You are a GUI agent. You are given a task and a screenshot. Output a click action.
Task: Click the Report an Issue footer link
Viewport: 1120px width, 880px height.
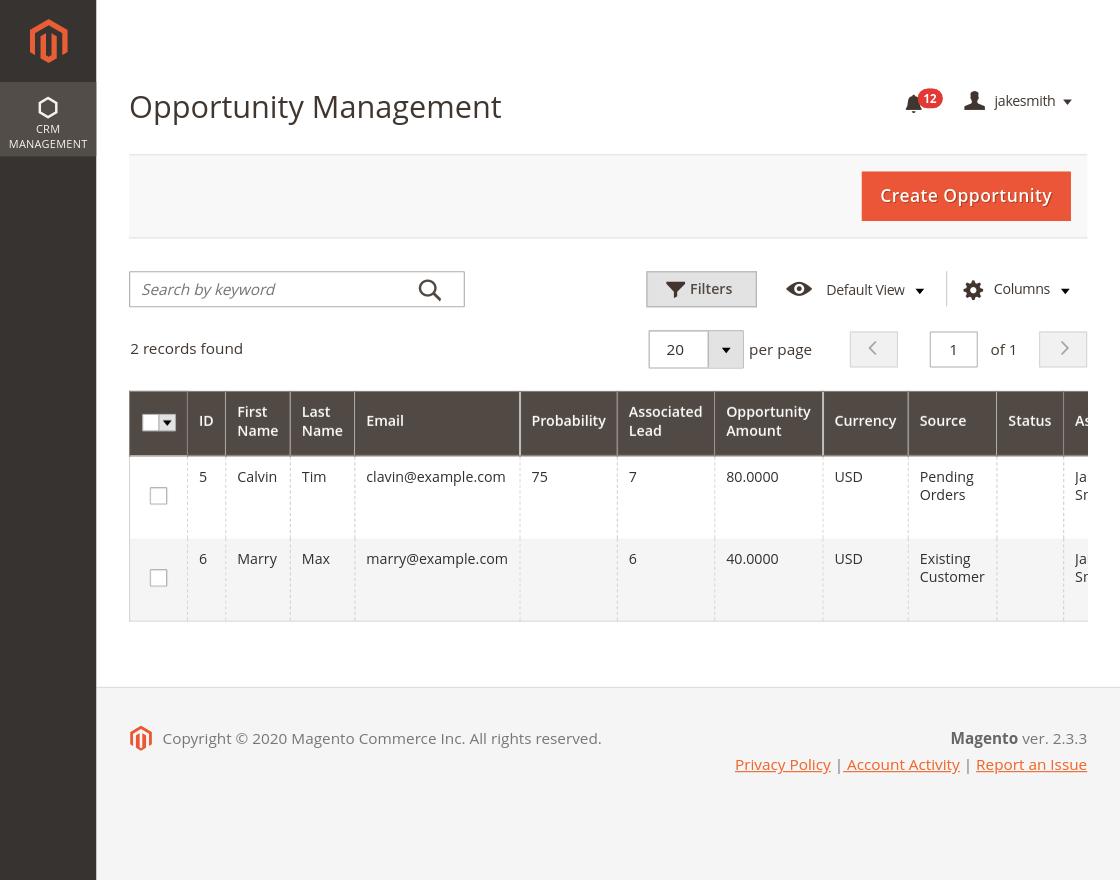[x=1031, y=764]
